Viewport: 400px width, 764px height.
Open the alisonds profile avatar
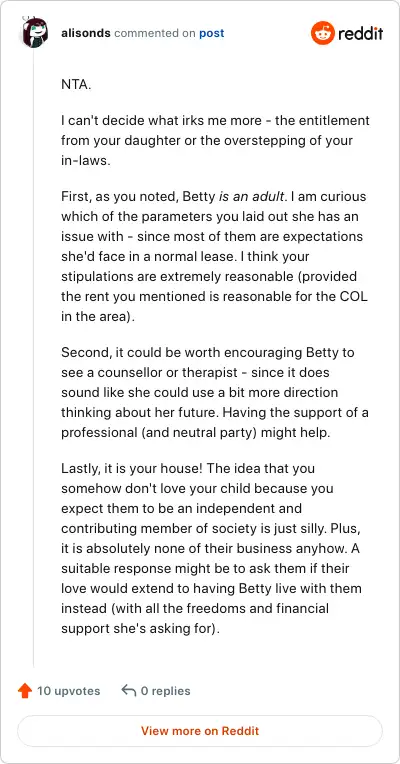coord(34,32)
